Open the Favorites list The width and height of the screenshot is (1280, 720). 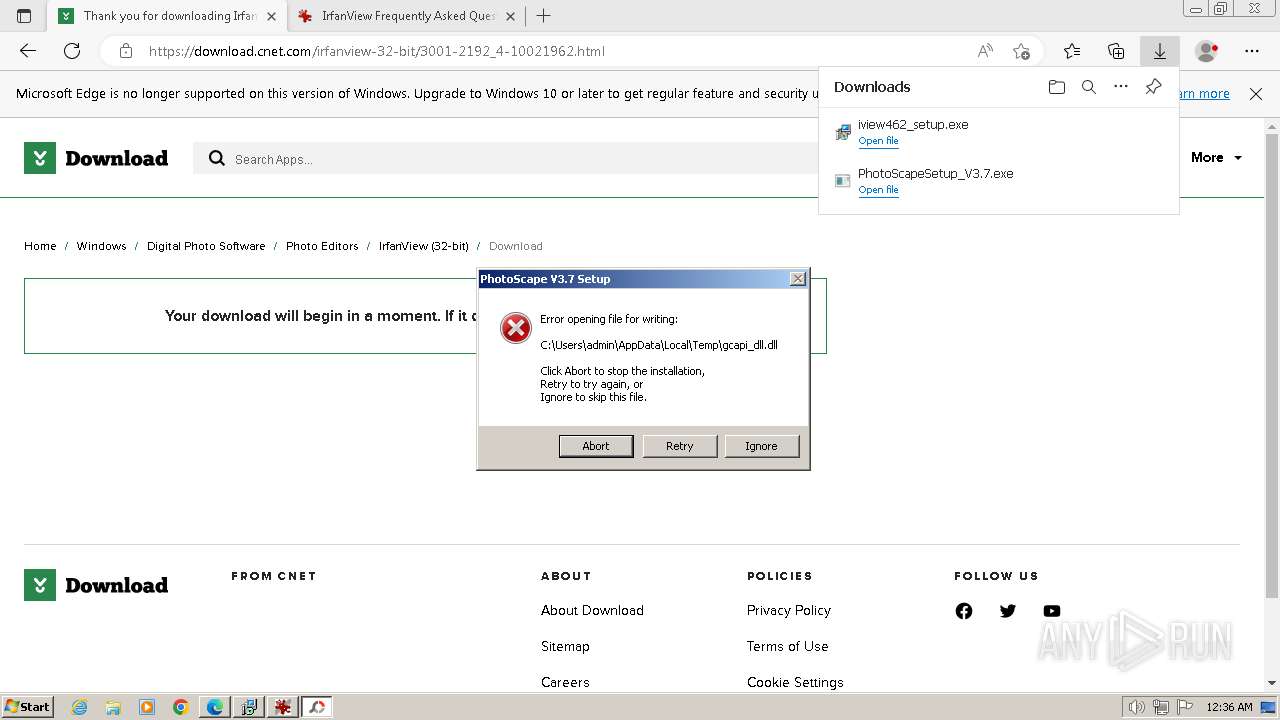(x=1072, y=51)
